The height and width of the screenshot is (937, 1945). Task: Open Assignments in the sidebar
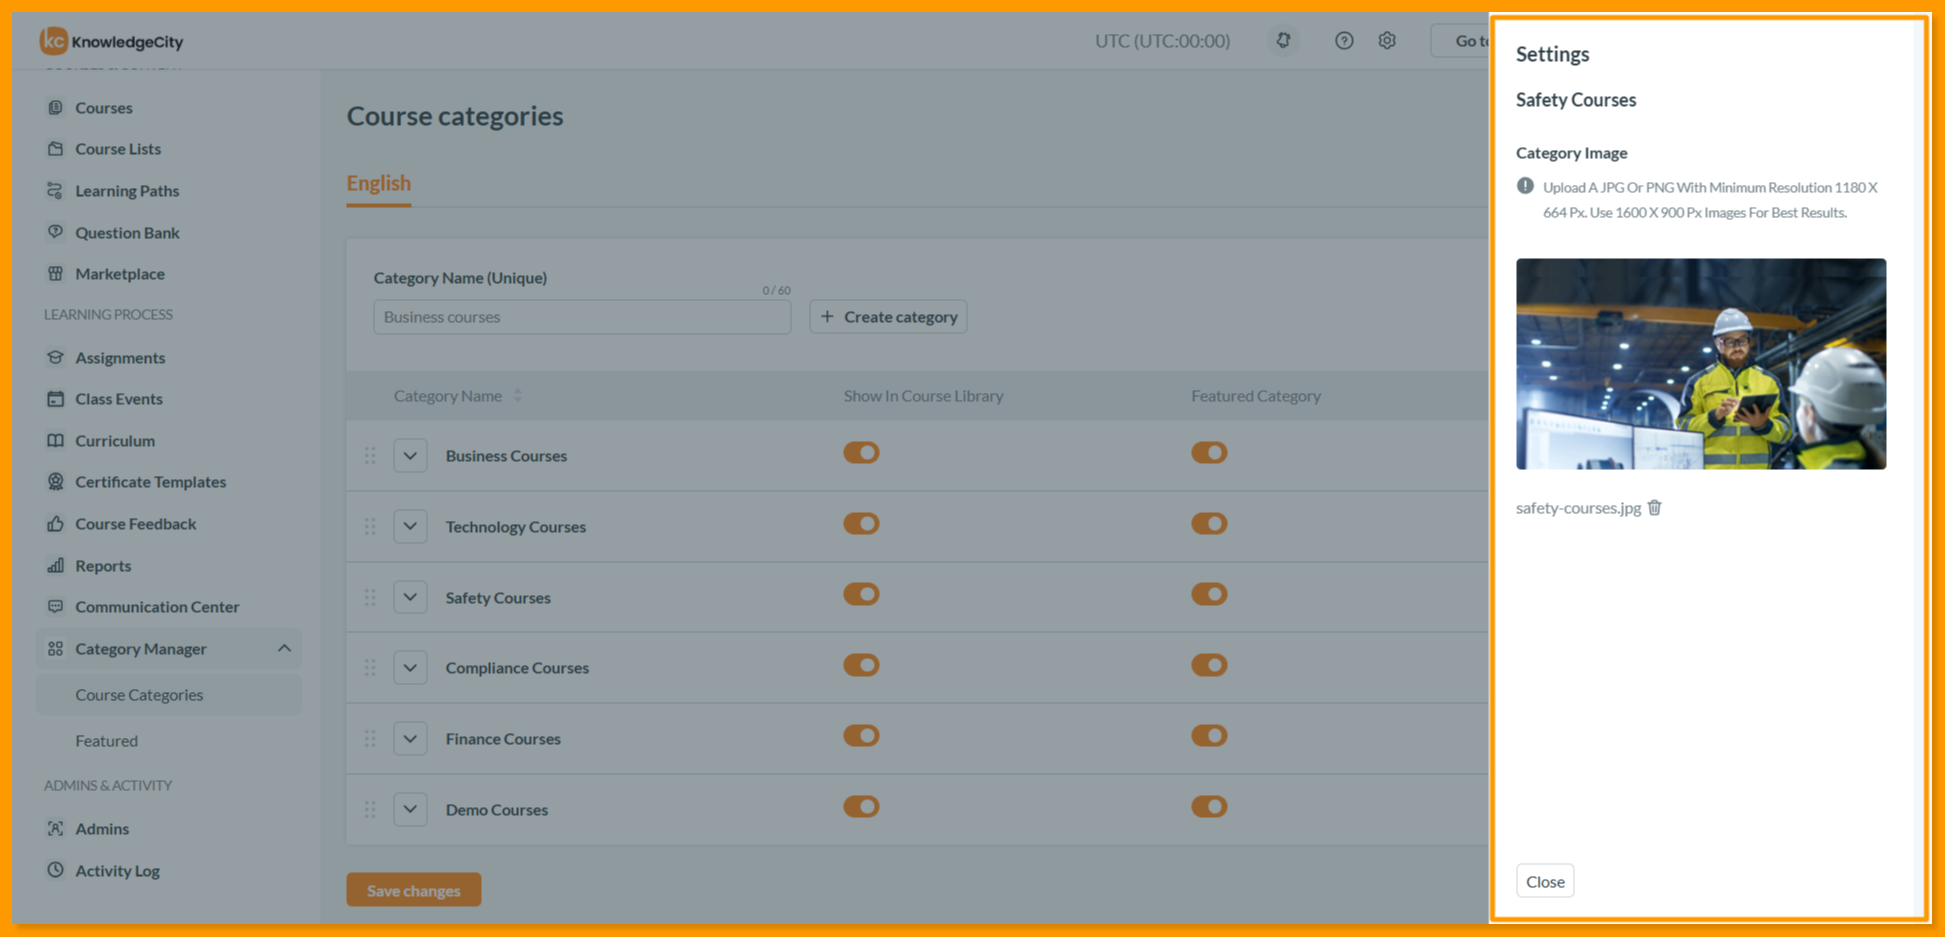120,357
